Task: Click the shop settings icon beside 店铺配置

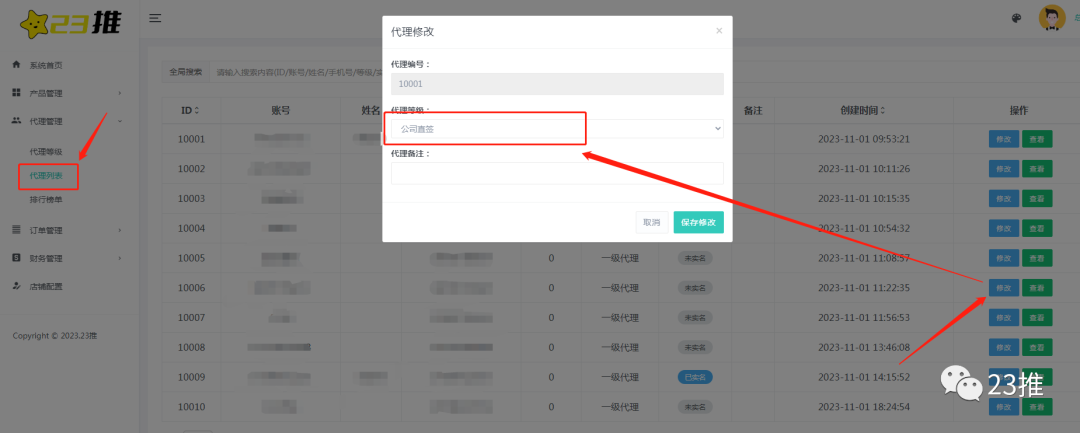Action: [17, 286]
